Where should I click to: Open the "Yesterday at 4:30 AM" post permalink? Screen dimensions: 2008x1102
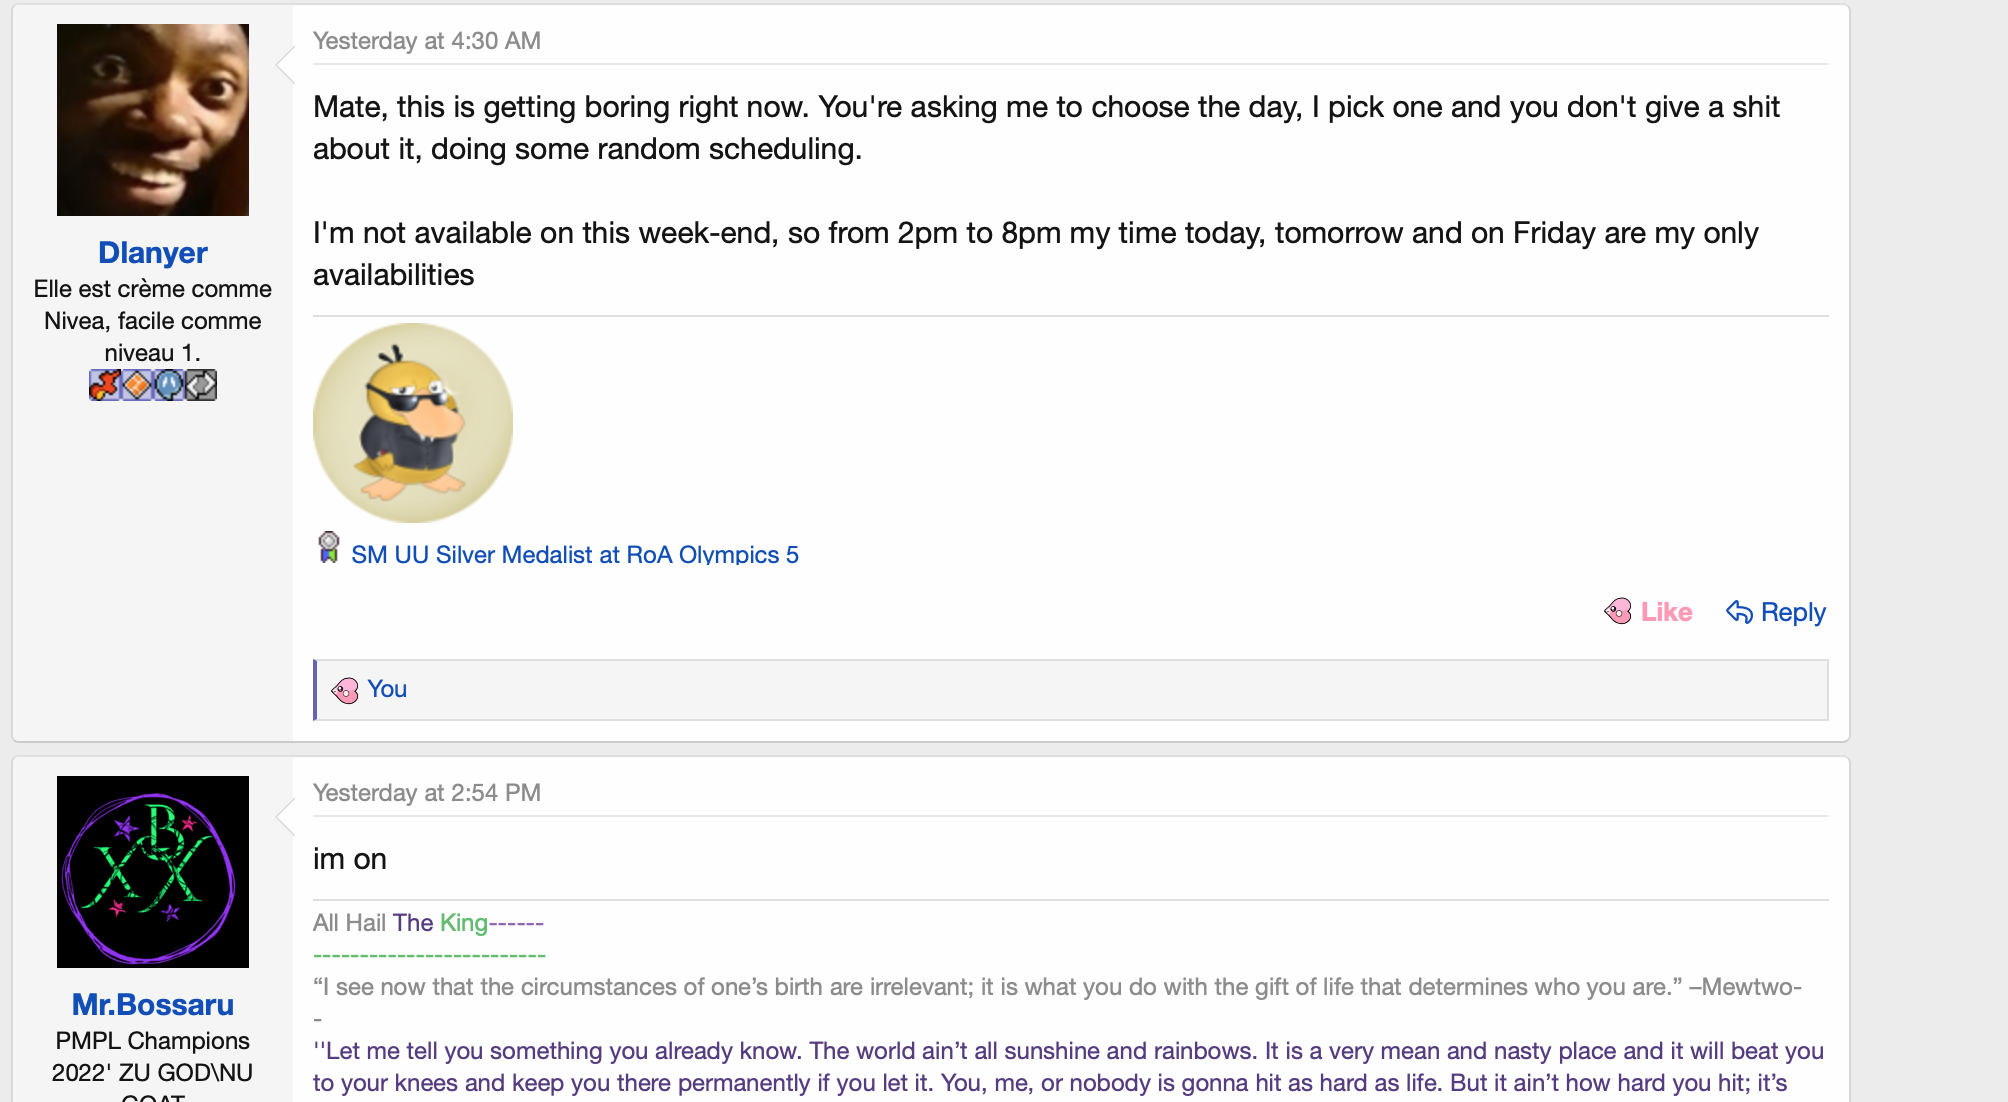[x=426, y=41]
